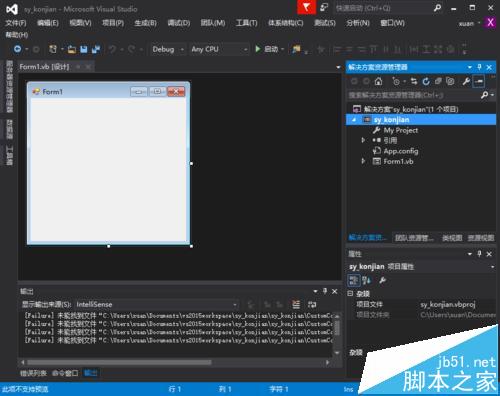Click the Quick Launch magnifier icon
The height and width of the screenshot is (396, 500).
click(437, 8)
